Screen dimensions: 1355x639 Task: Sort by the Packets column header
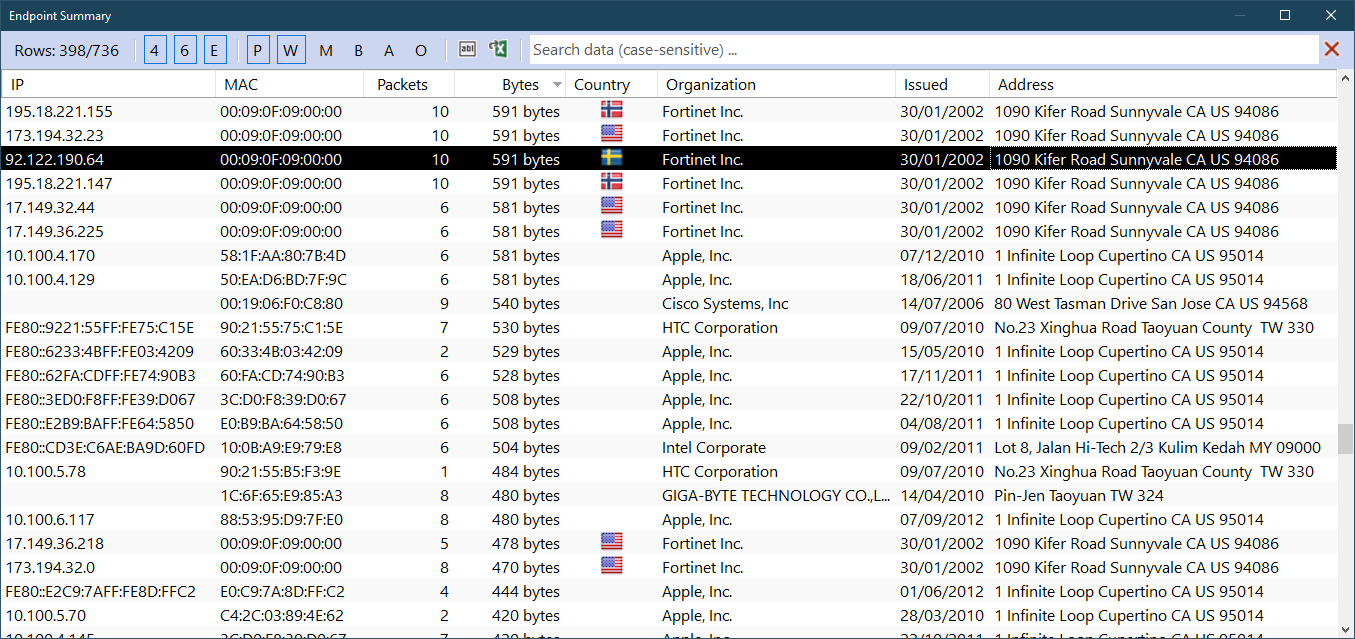point(402,85)
